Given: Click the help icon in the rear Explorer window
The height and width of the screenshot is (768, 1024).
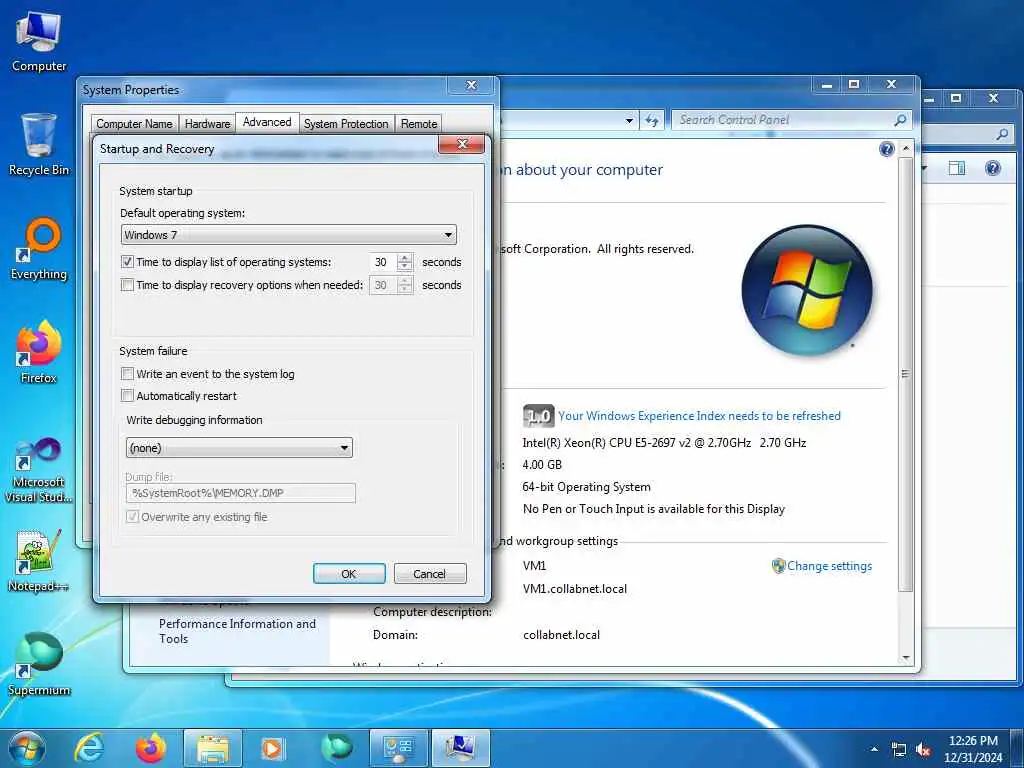Looking at the screenshot, I should click(993, 168).
